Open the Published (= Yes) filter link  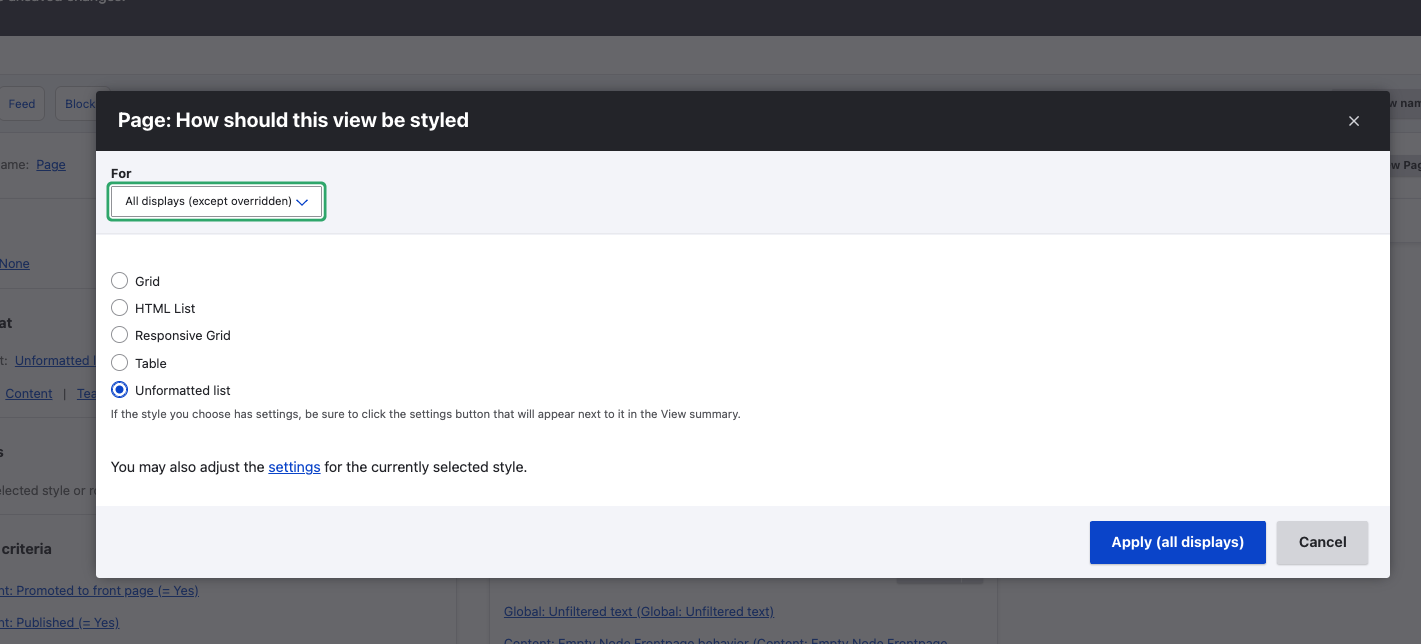[x=60, y=623]
